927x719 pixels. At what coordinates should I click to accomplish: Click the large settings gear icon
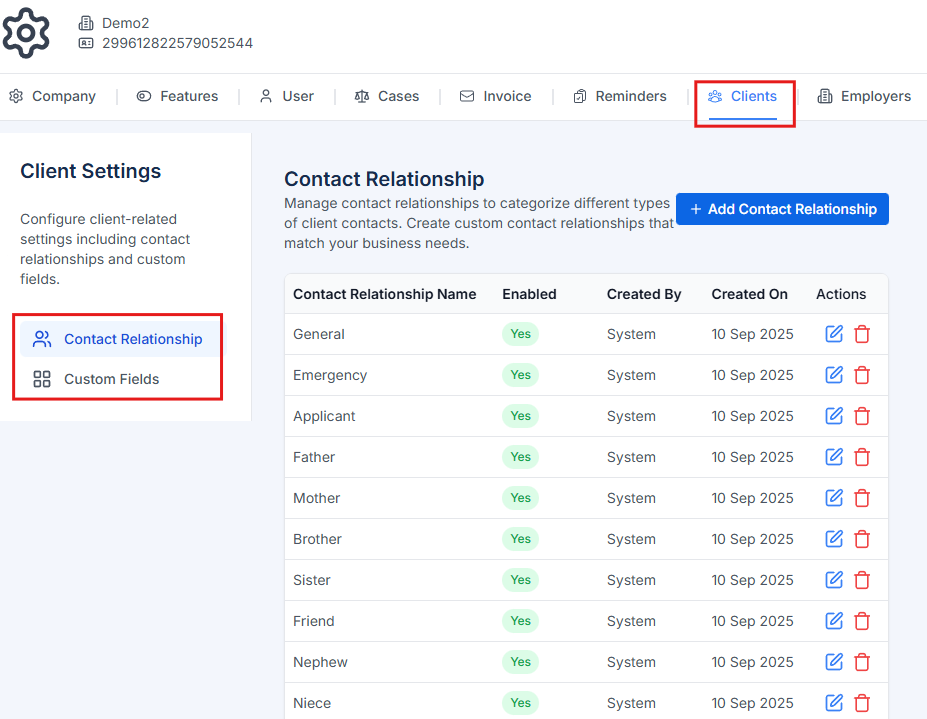pyautogui.click(x=25, y=33)
